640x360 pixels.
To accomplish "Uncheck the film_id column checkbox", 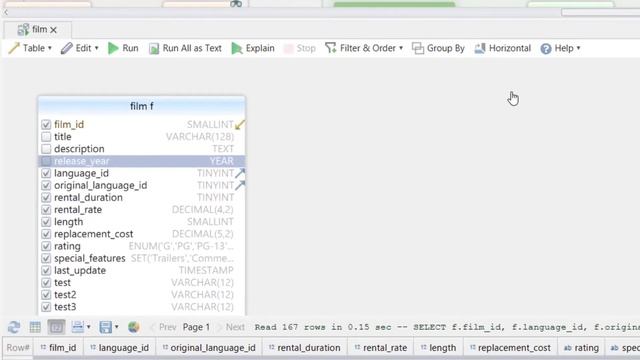I will 46,124.
